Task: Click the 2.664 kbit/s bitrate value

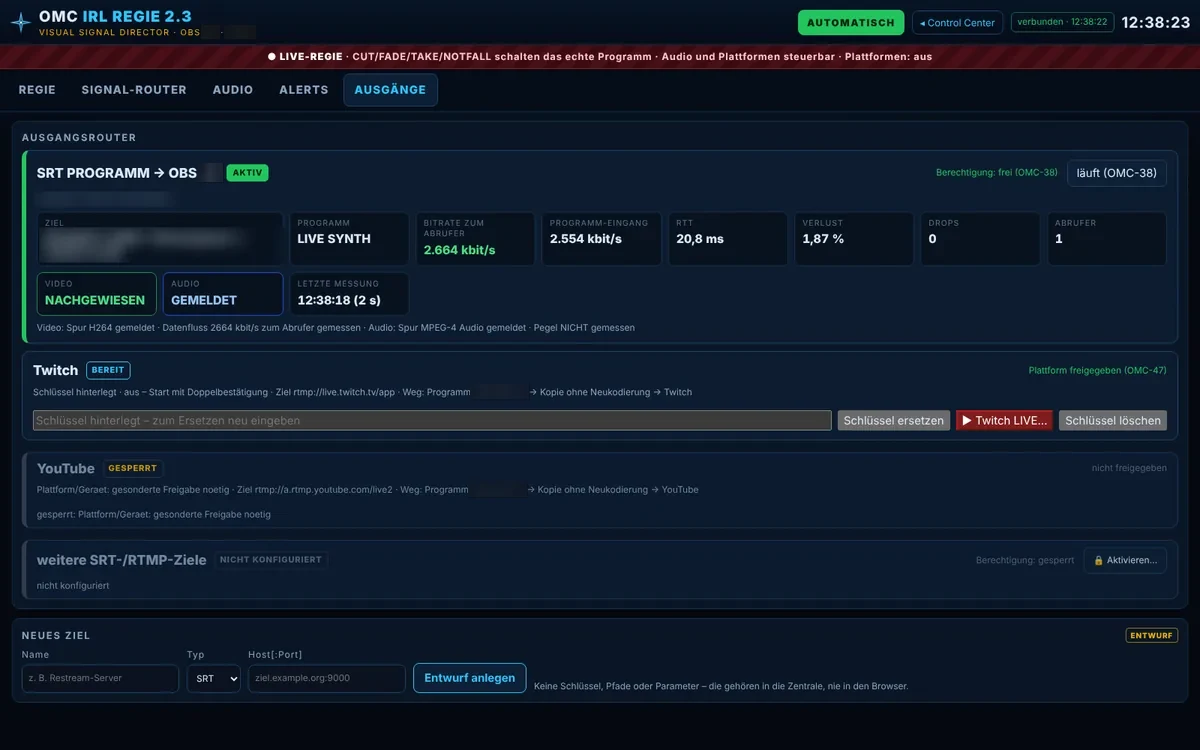Action: coord(460,250)
